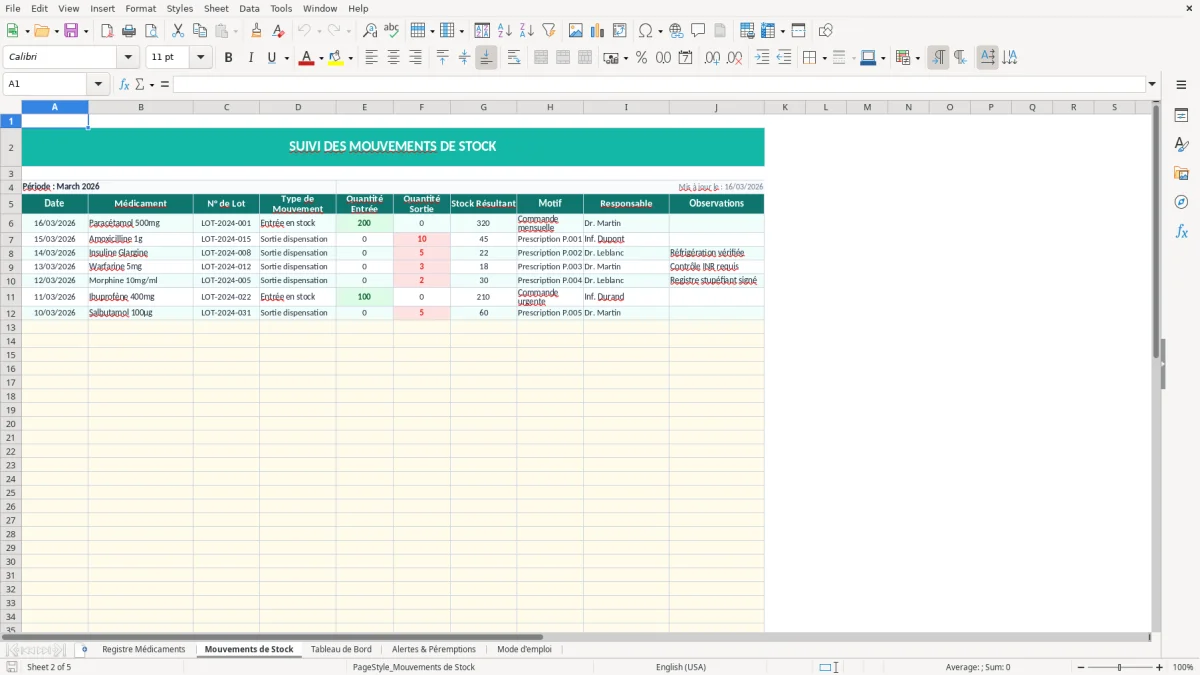Switch to Registre Médicaments sheet tab
The image size is (1200, 675).
tap(143, 649)
